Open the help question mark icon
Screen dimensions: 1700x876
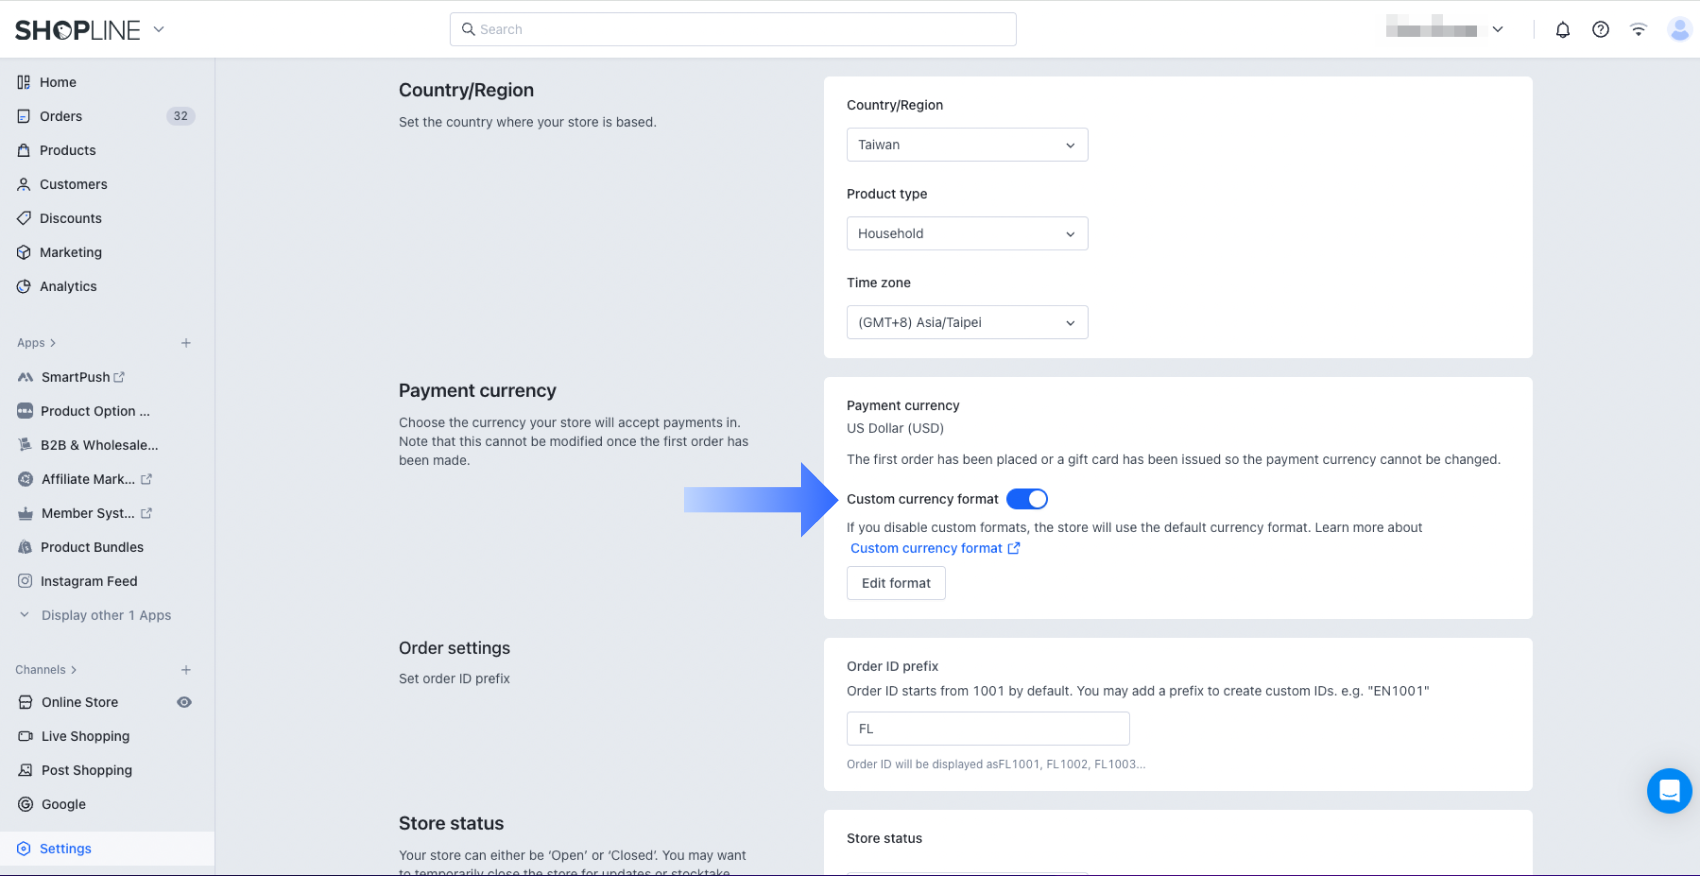tap(1600, 30)
